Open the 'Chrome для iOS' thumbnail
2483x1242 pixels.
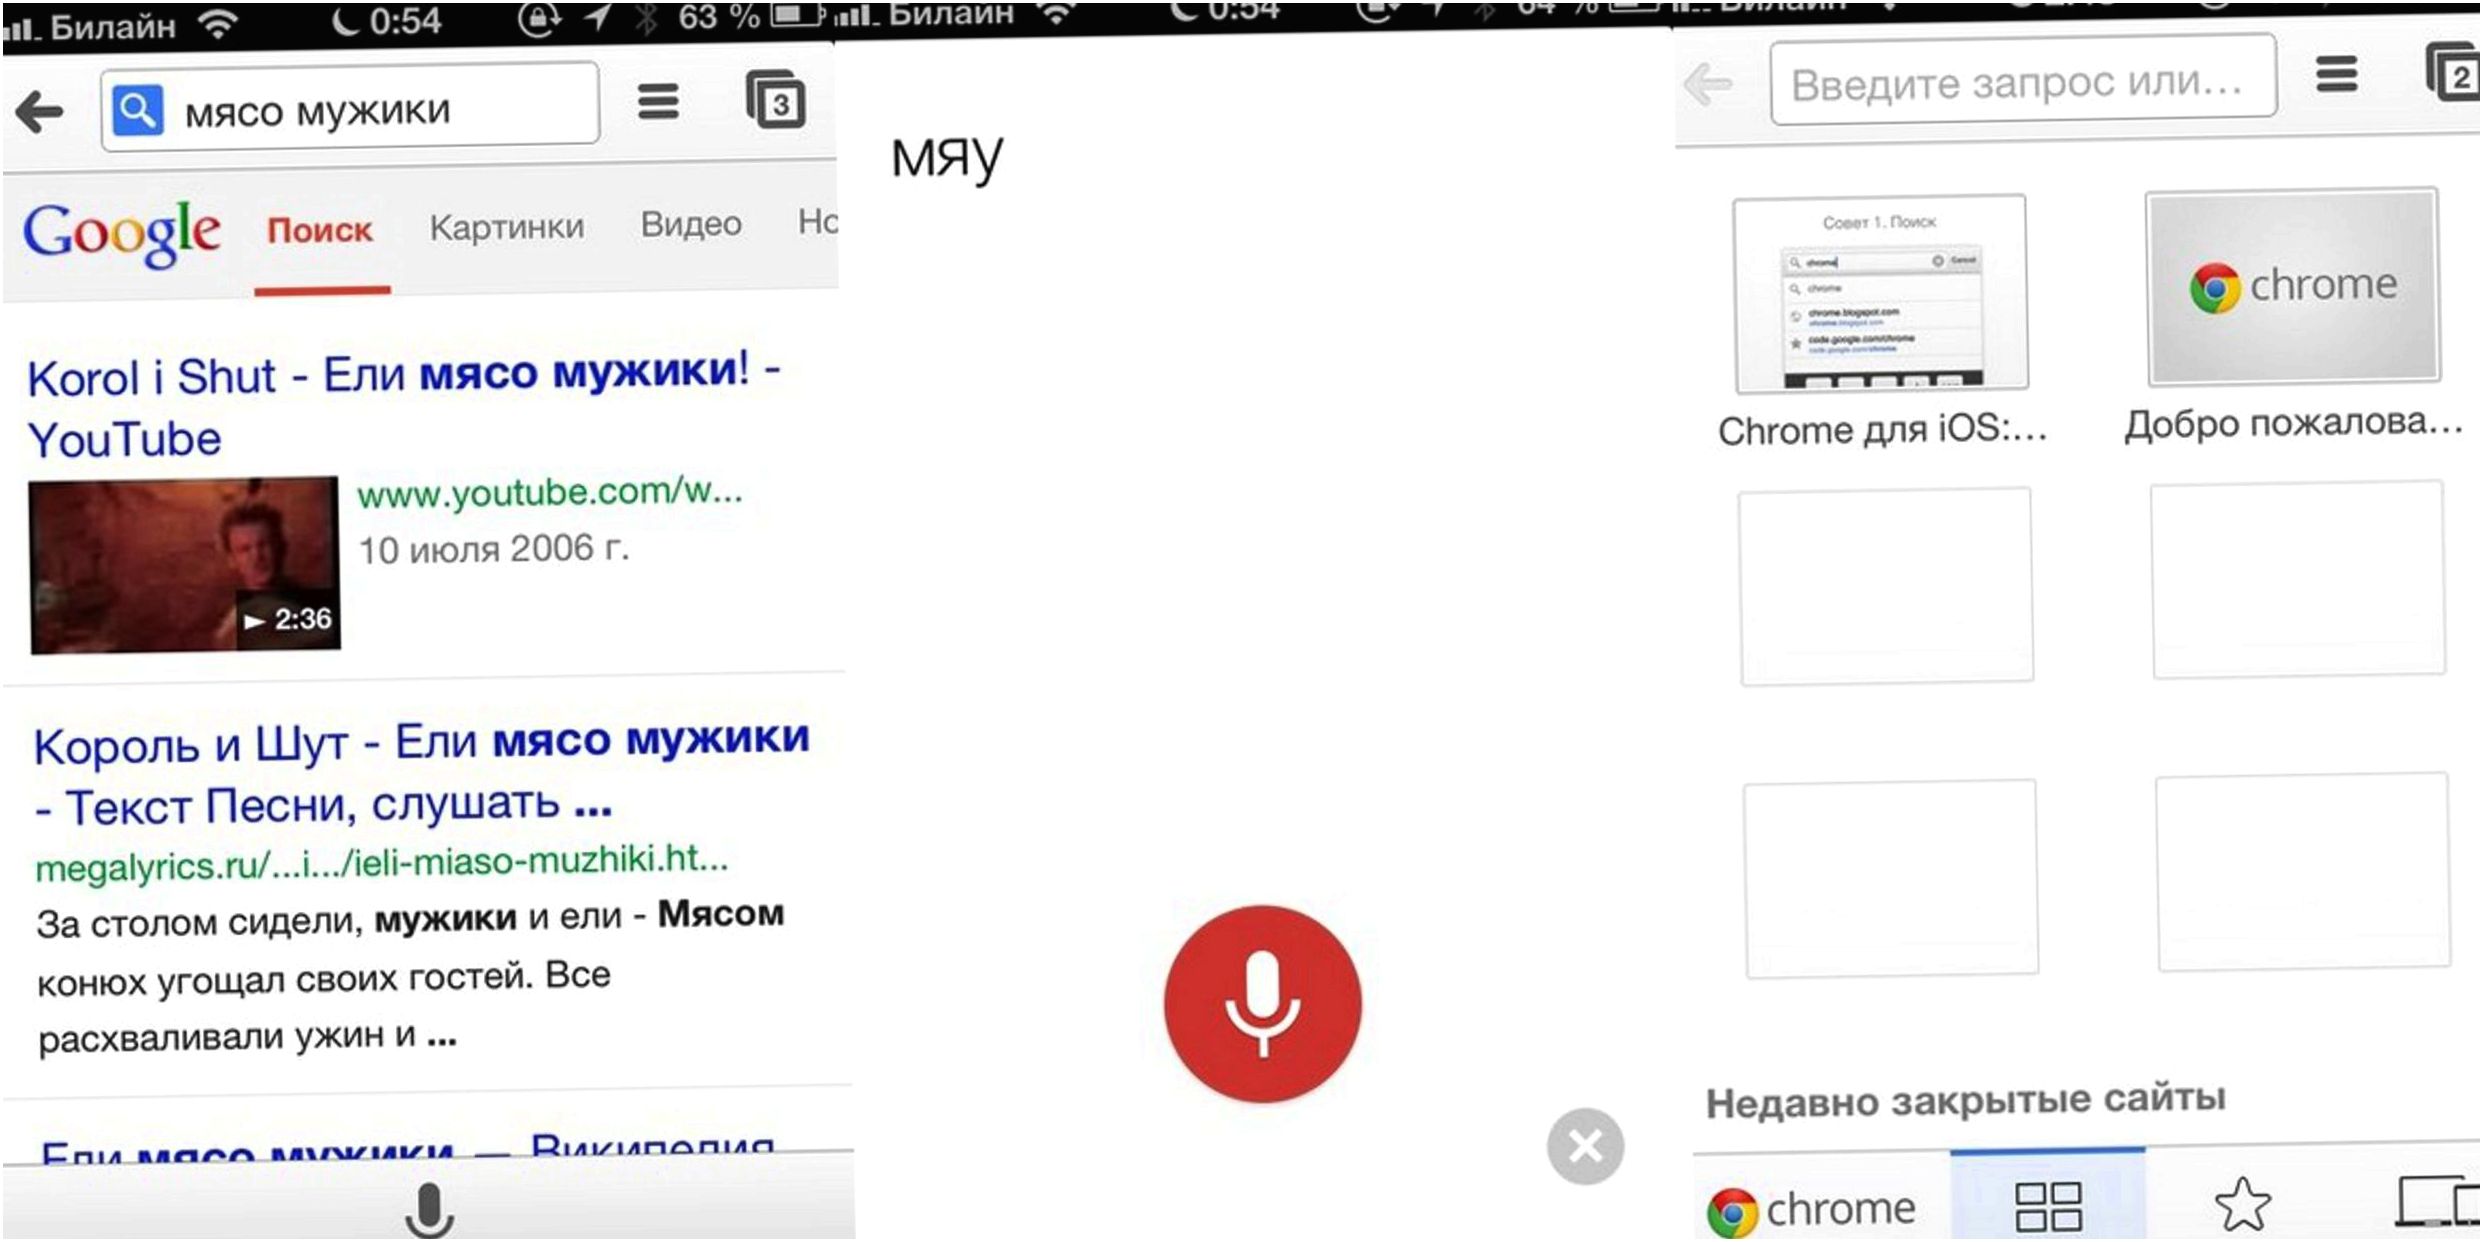tap(1881, 292)
